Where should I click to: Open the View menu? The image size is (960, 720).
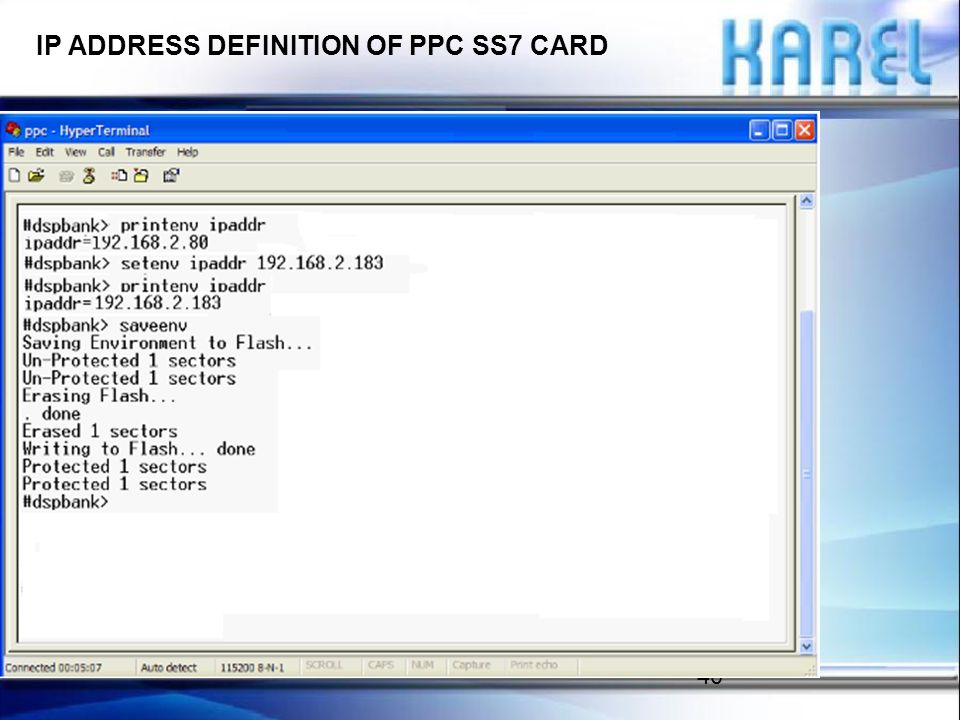(75, 152)
